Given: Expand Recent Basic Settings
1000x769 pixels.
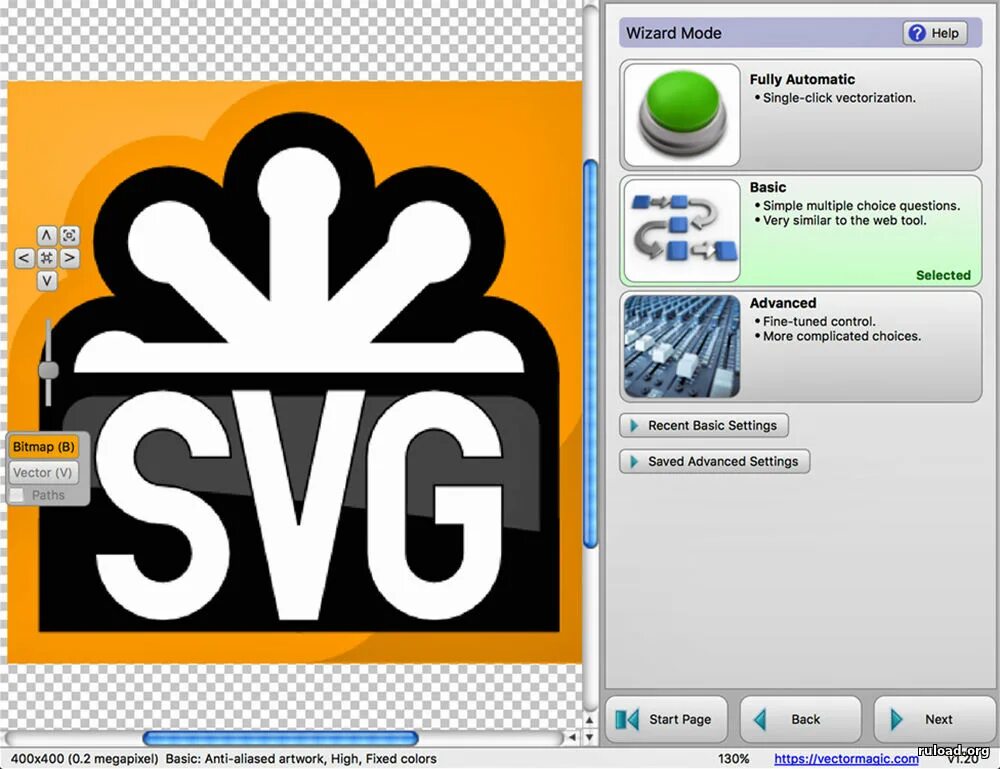Looking at the screenshot, I should pyautogui.click(x=703, y=425).
